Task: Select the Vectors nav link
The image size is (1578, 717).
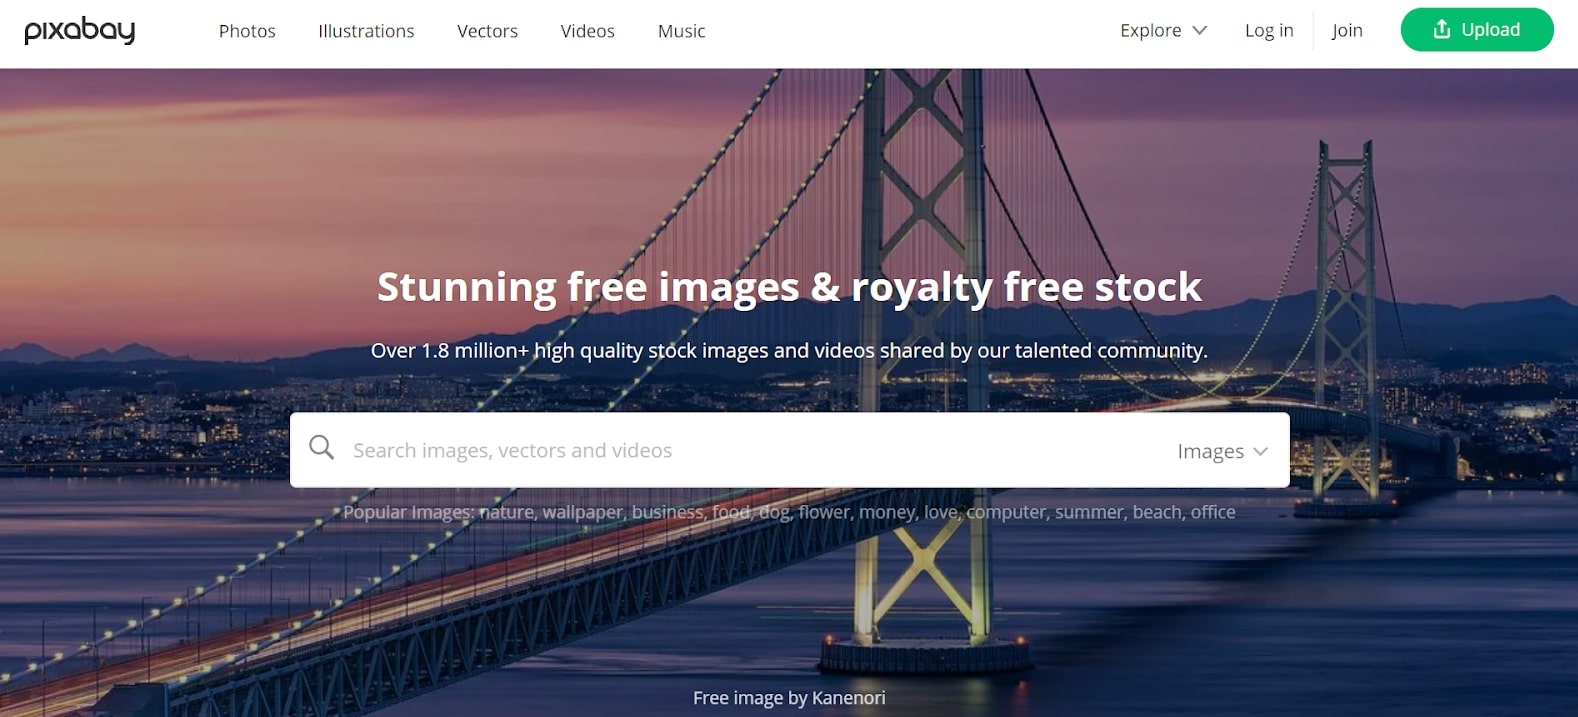Action: point(487,31)
